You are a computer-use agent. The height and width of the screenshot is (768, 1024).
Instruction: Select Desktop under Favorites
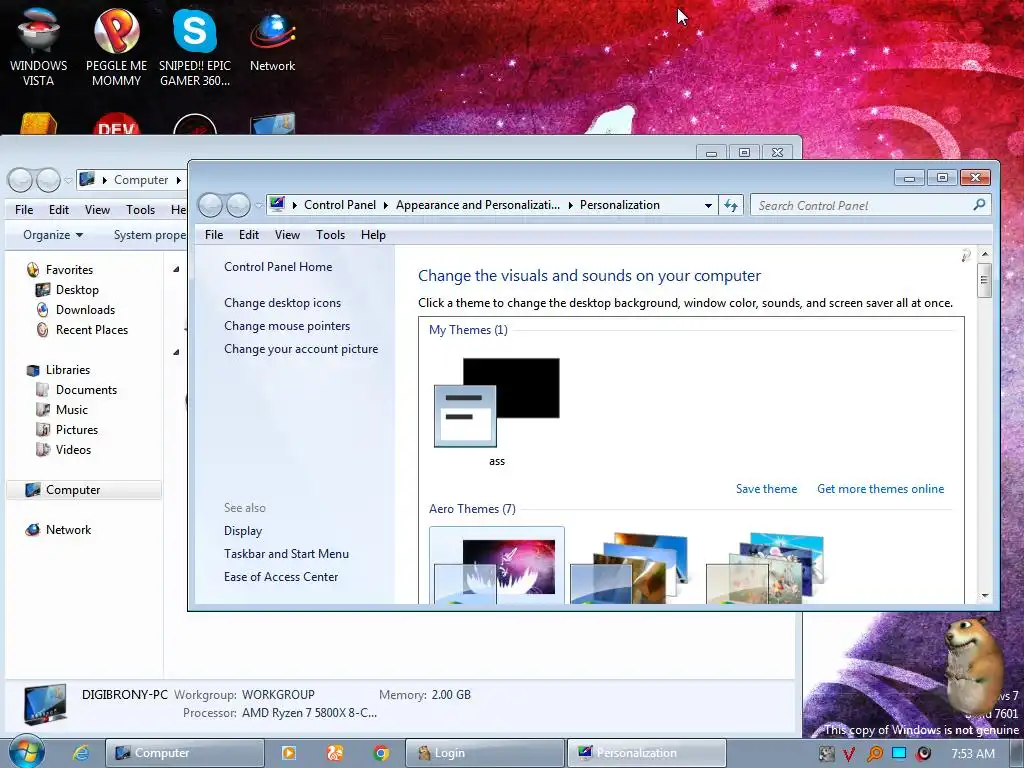77,290
